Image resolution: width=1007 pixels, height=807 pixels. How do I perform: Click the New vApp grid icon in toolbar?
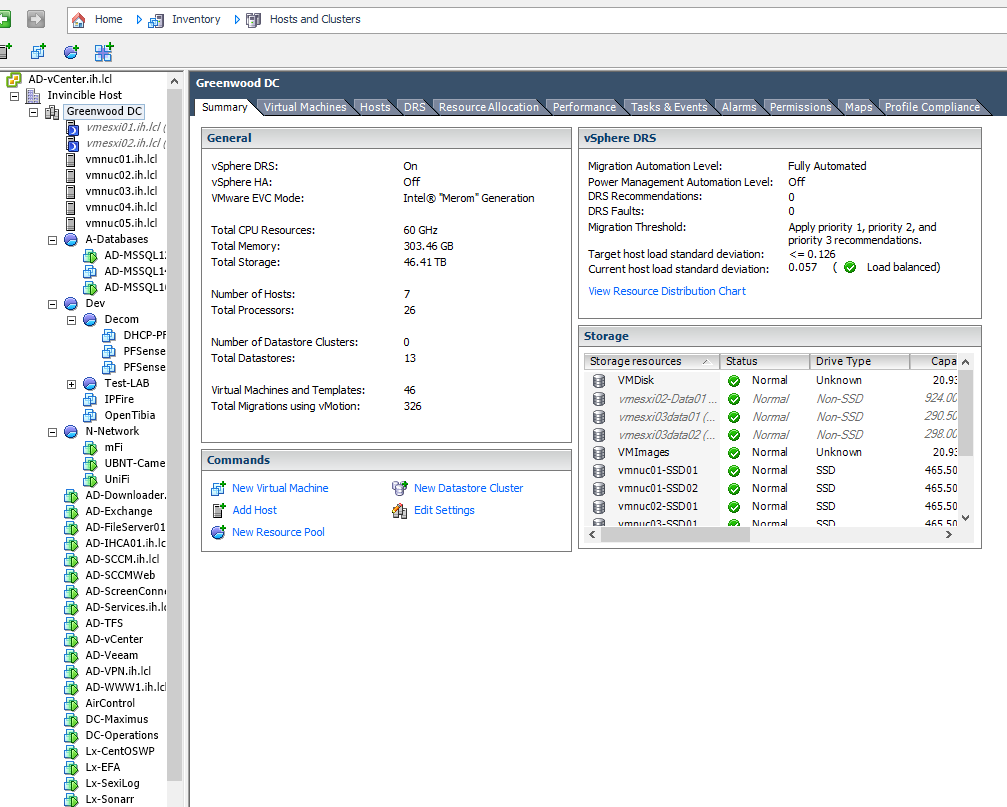pos(104,51)
